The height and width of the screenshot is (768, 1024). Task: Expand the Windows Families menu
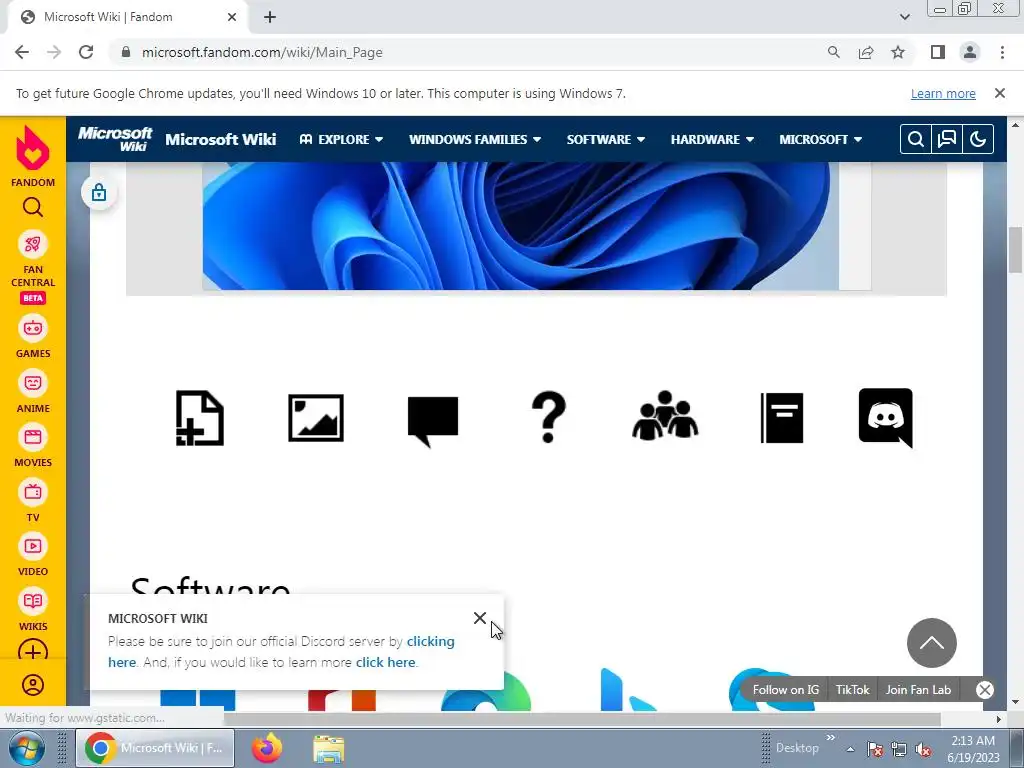[475, 139]
